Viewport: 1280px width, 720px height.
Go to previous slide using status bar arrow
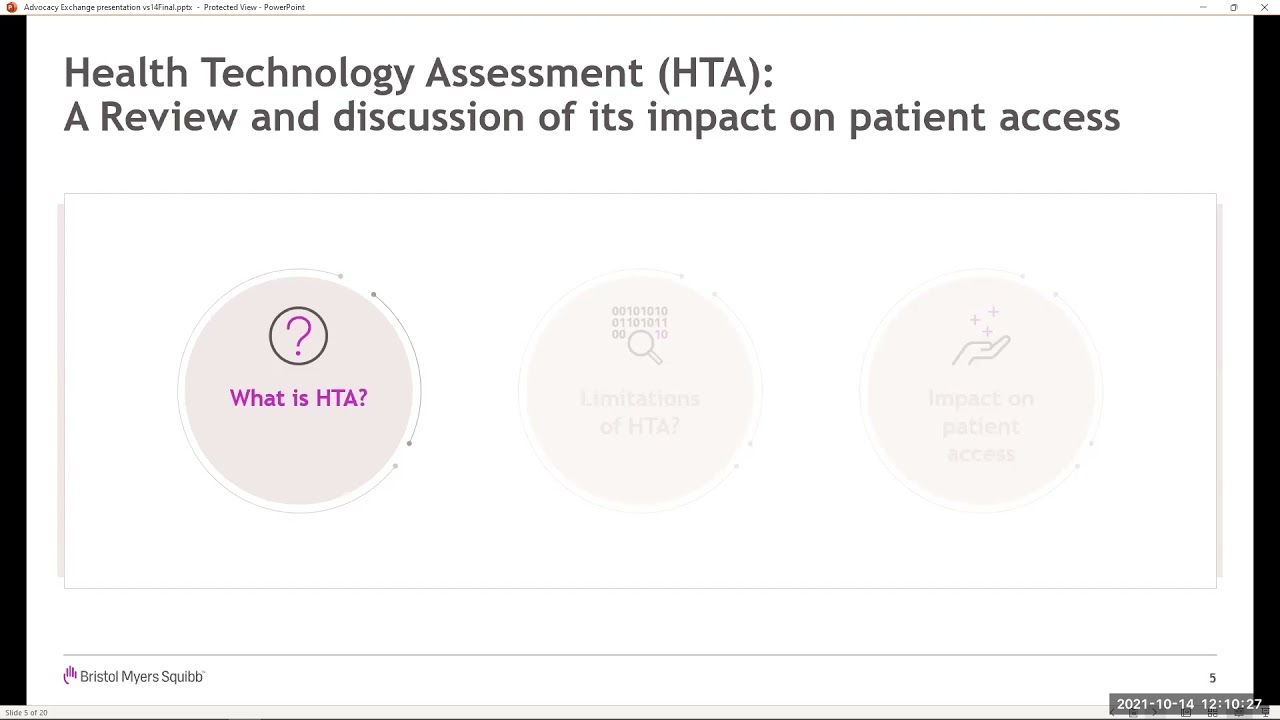[x=1112, y=713]
